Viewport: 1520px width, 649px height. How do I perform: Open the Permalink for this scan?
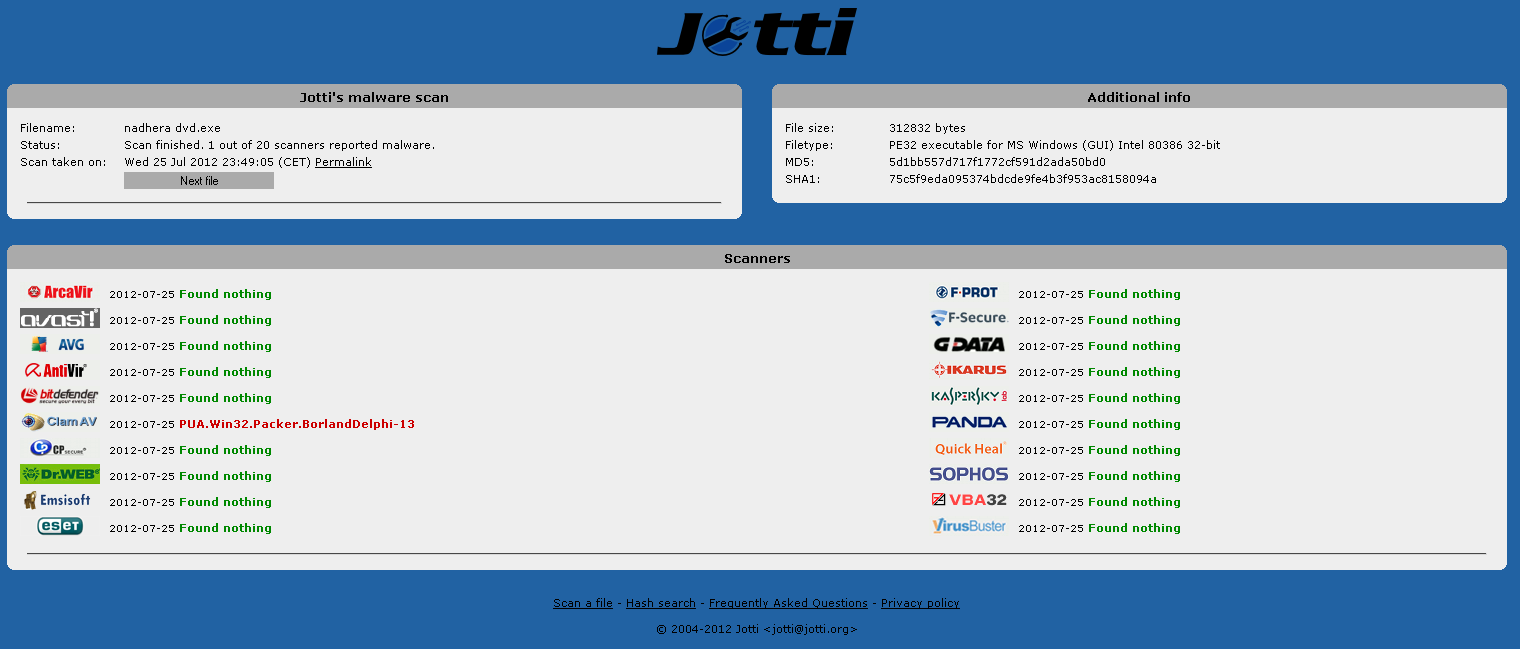tap(343, 162)
